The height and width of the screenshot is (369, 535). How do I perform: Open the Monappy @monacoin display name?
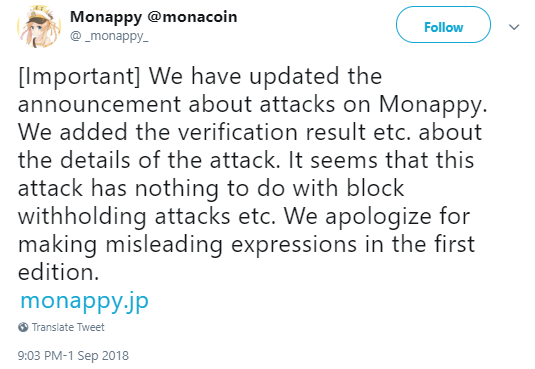coord(154,17)
